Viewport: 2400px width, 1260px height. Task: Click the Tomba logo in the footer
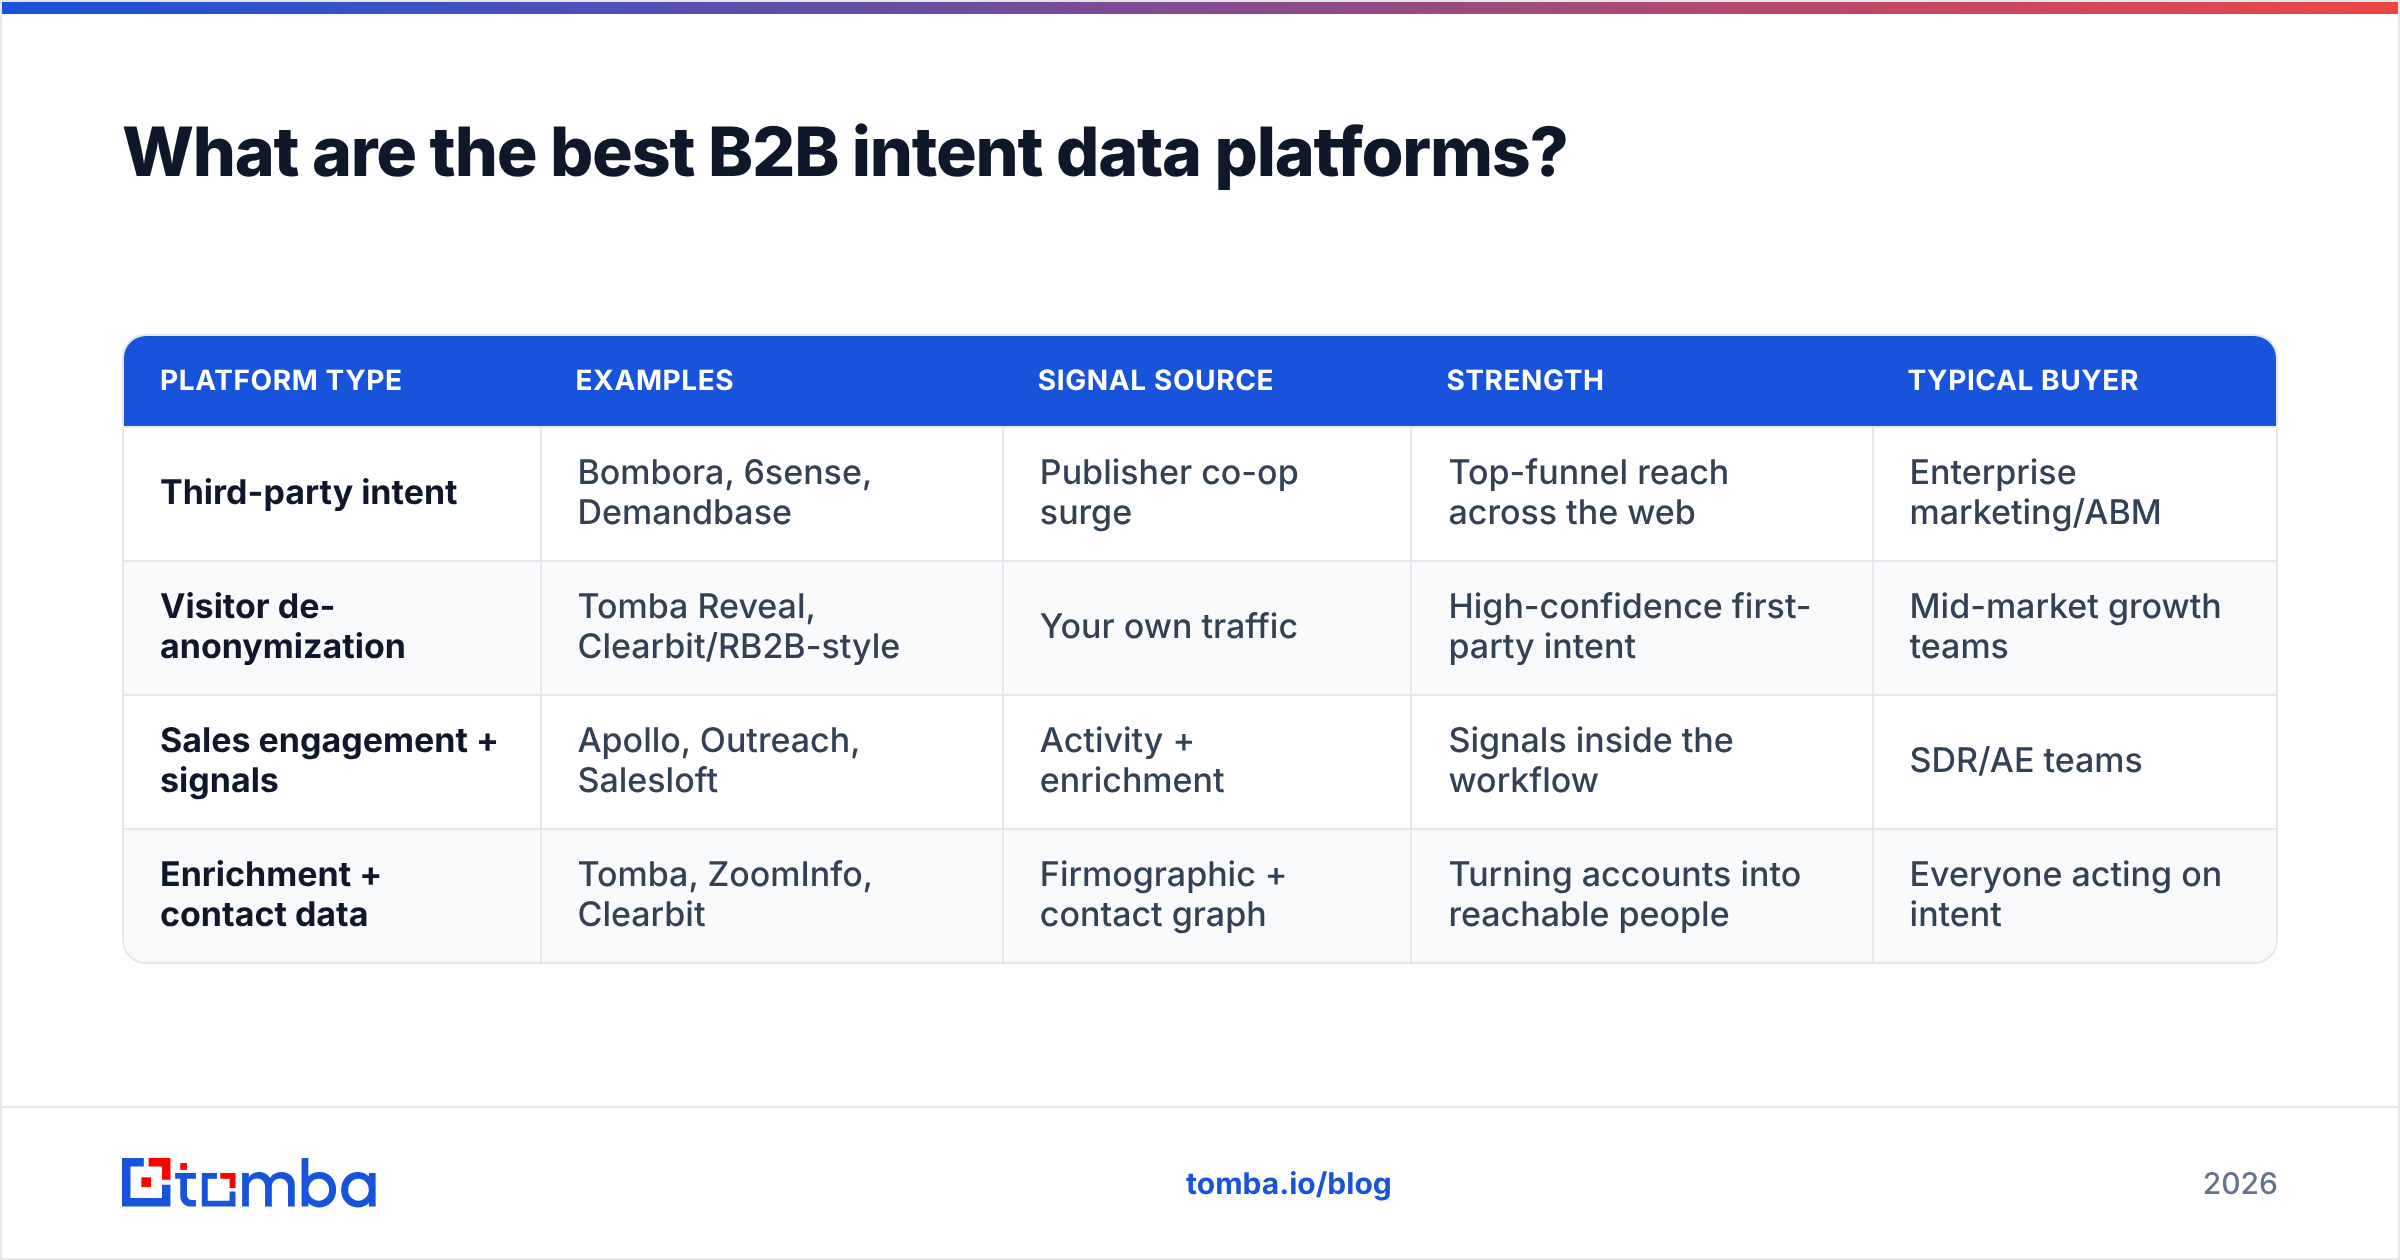click(249, 1183)
